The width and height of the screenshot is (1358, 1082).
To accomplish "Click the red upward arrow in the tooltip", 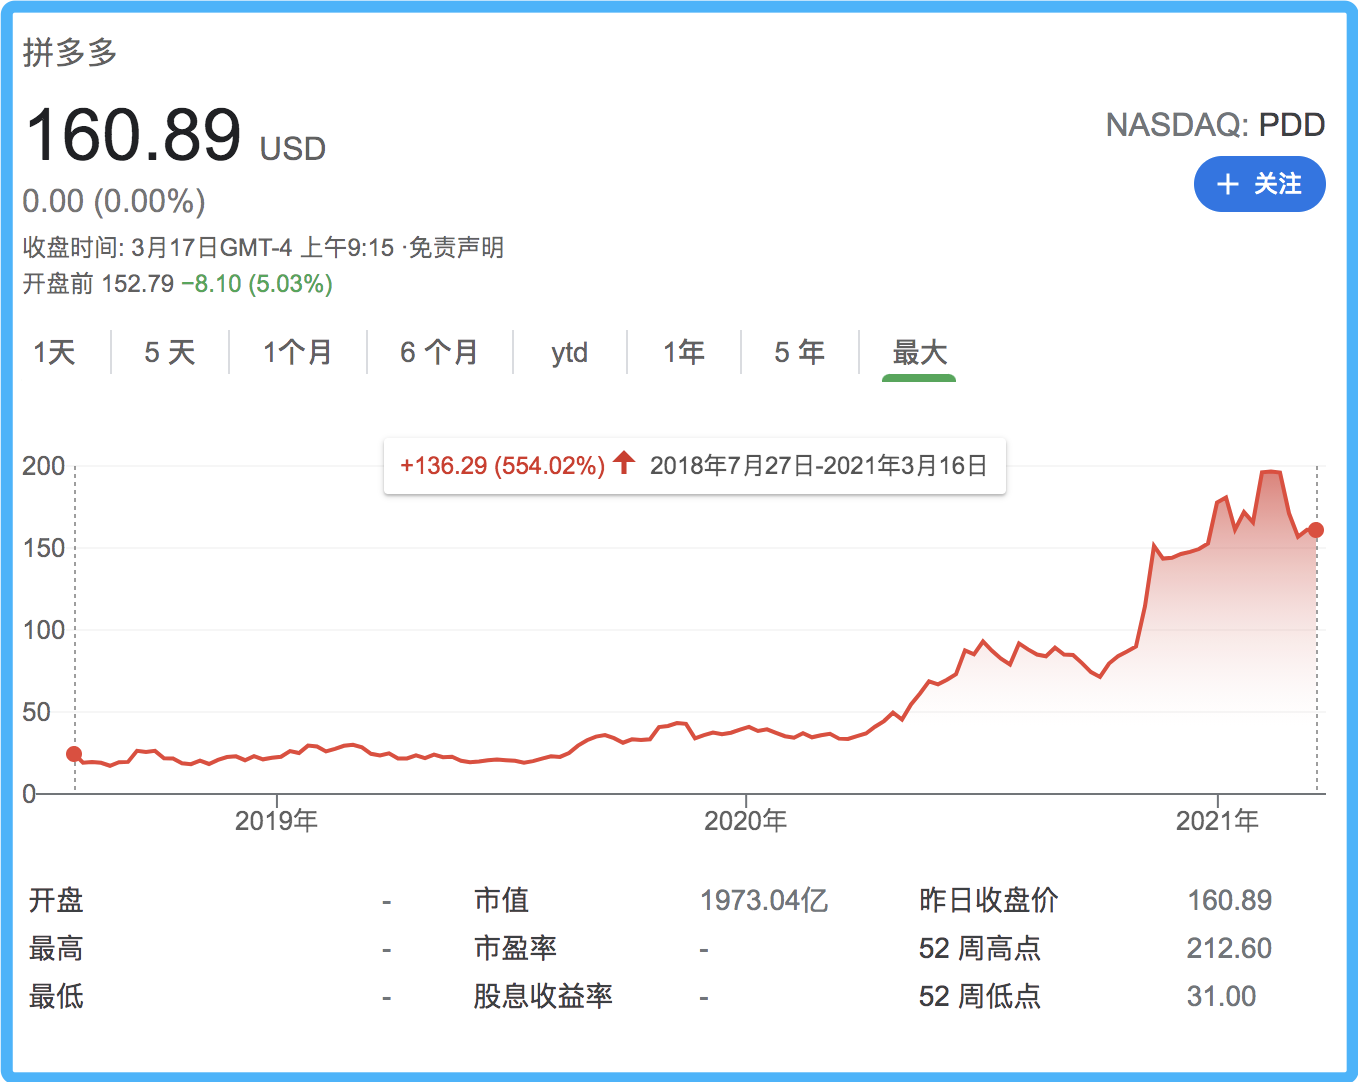I will click(x=623, y=464).
